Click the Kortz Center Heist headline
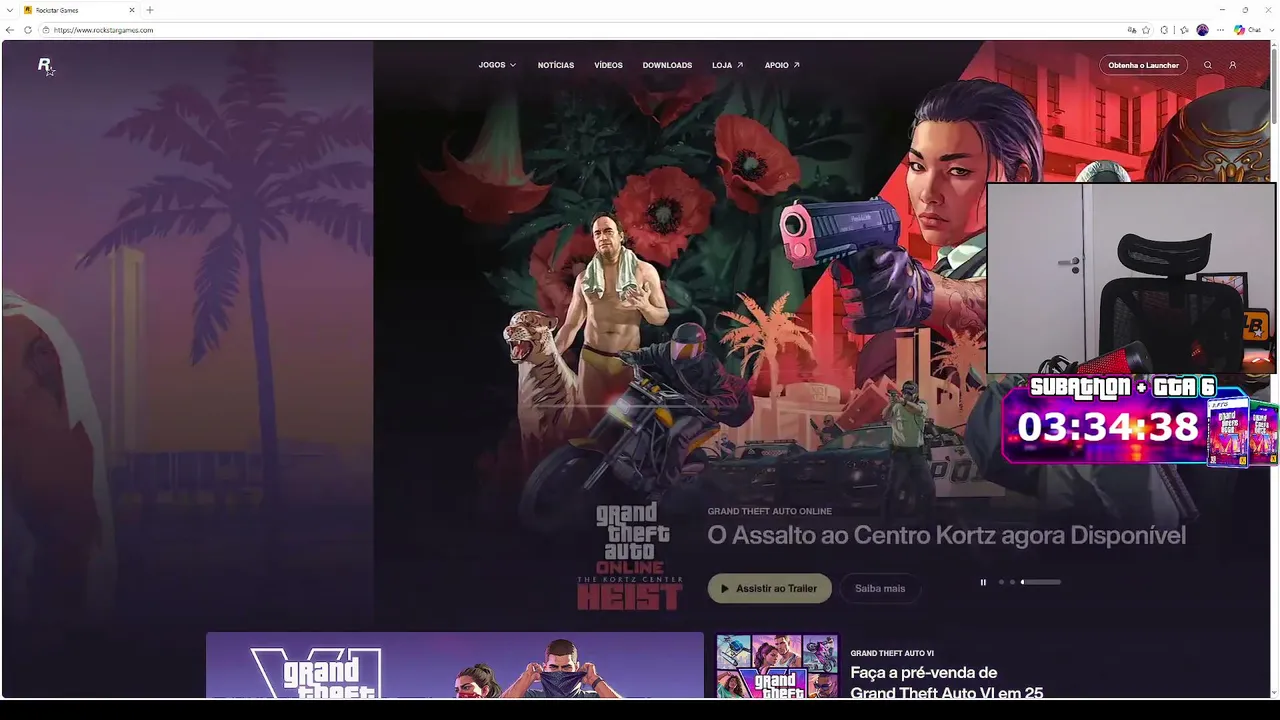Screen dimensions: 1280x720 pos(946,535)
